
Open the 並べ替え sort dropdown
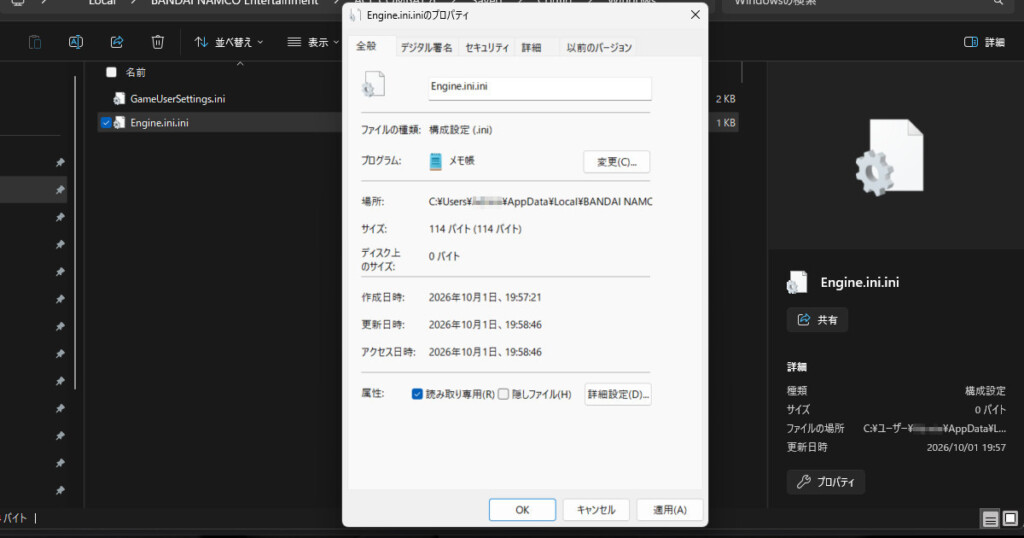229,42
